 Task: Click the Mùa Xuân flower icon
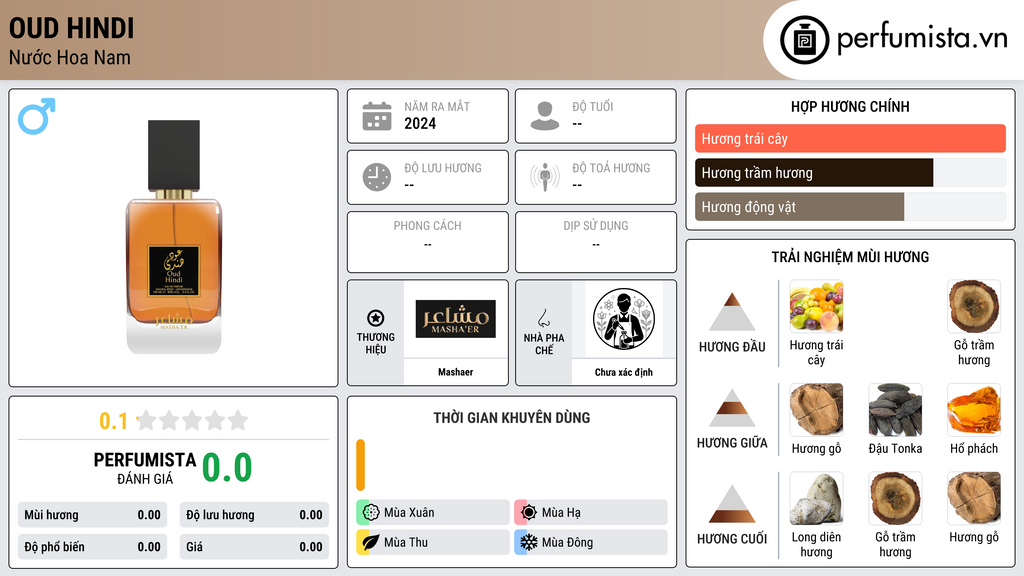[371, 513]
